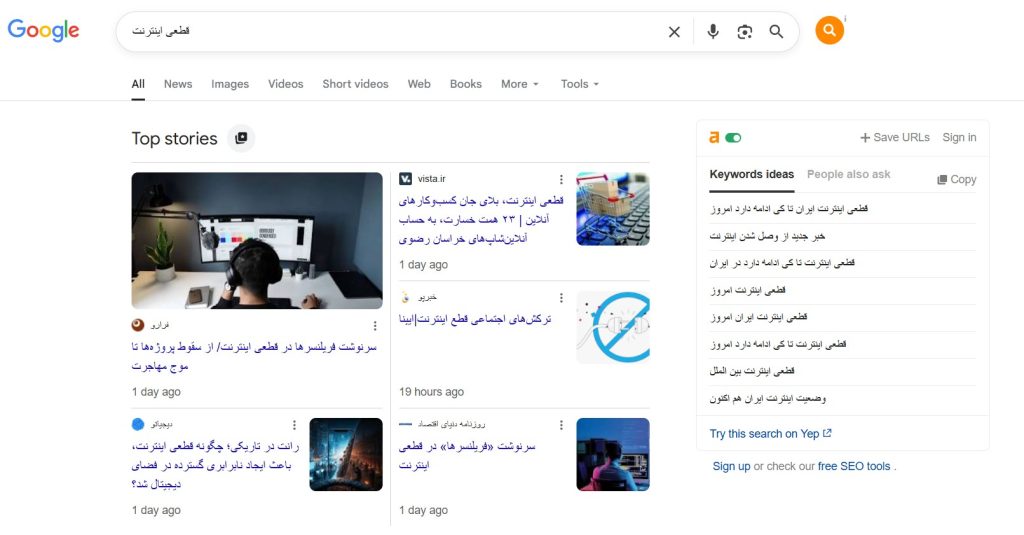Viewport: 1024px width, 535px height.
Task: Open three-dot menu beside the story with the man at monitors thumbnail
Action: [561, 425]
